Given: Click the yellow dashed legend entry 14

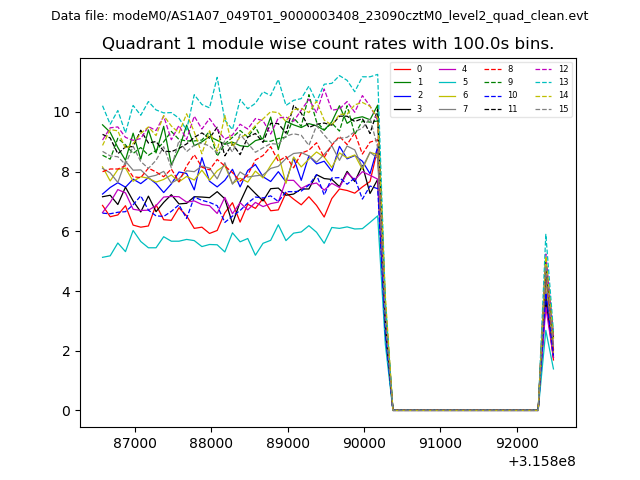Looking at the screenshot, I should tap(543, 95).
